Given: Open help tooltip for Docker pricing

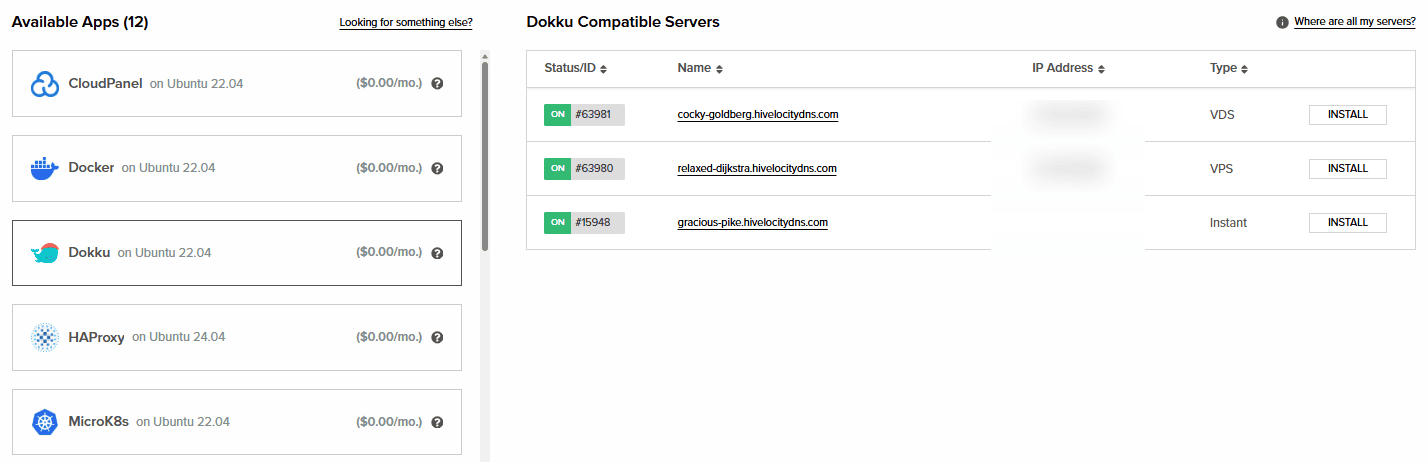Looking at the screenshot, I should click(437, 168).
